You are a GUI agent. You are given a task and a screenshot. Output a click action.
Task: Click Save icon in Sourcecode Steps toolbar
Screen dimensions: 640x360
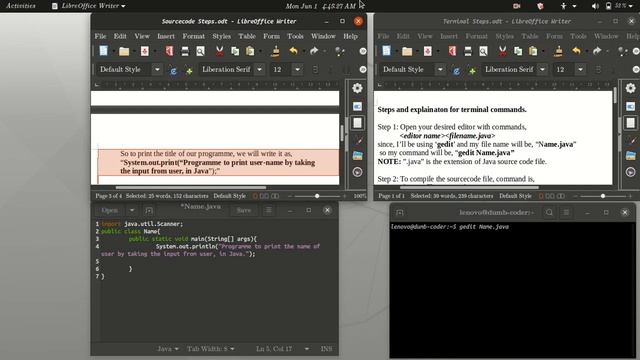click(144, 51)
